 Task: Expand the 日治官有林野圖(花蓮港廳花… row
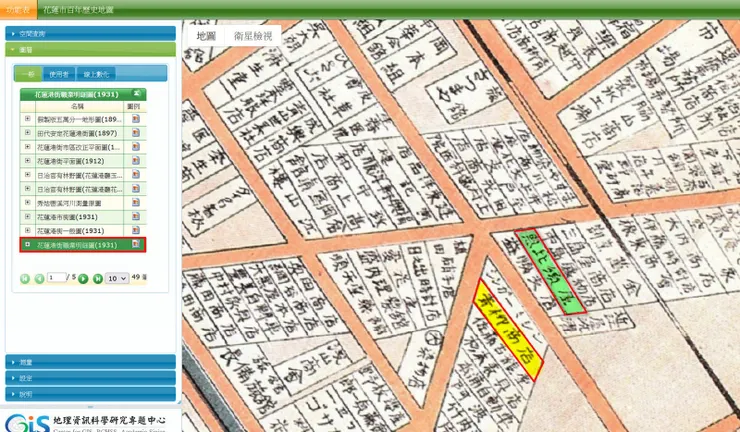coord(27,188)
